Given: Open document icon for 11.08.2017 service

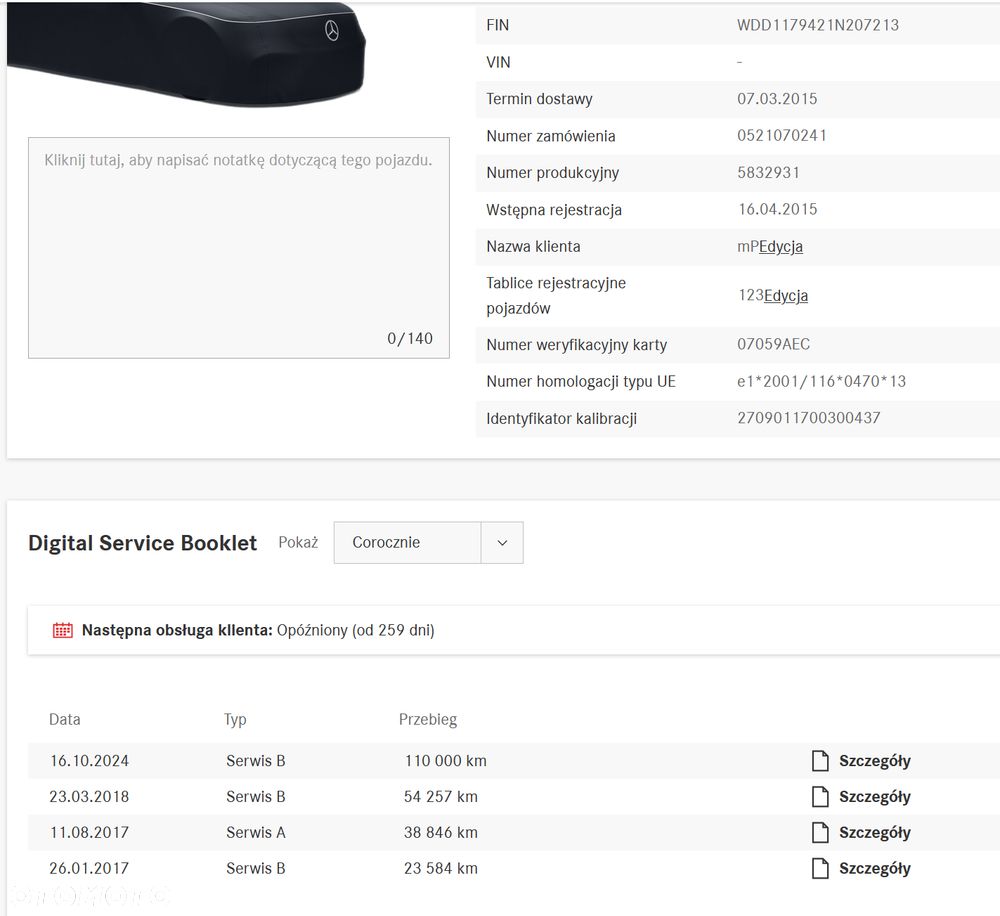Looking at the screenshot, I should click(820, 832).
